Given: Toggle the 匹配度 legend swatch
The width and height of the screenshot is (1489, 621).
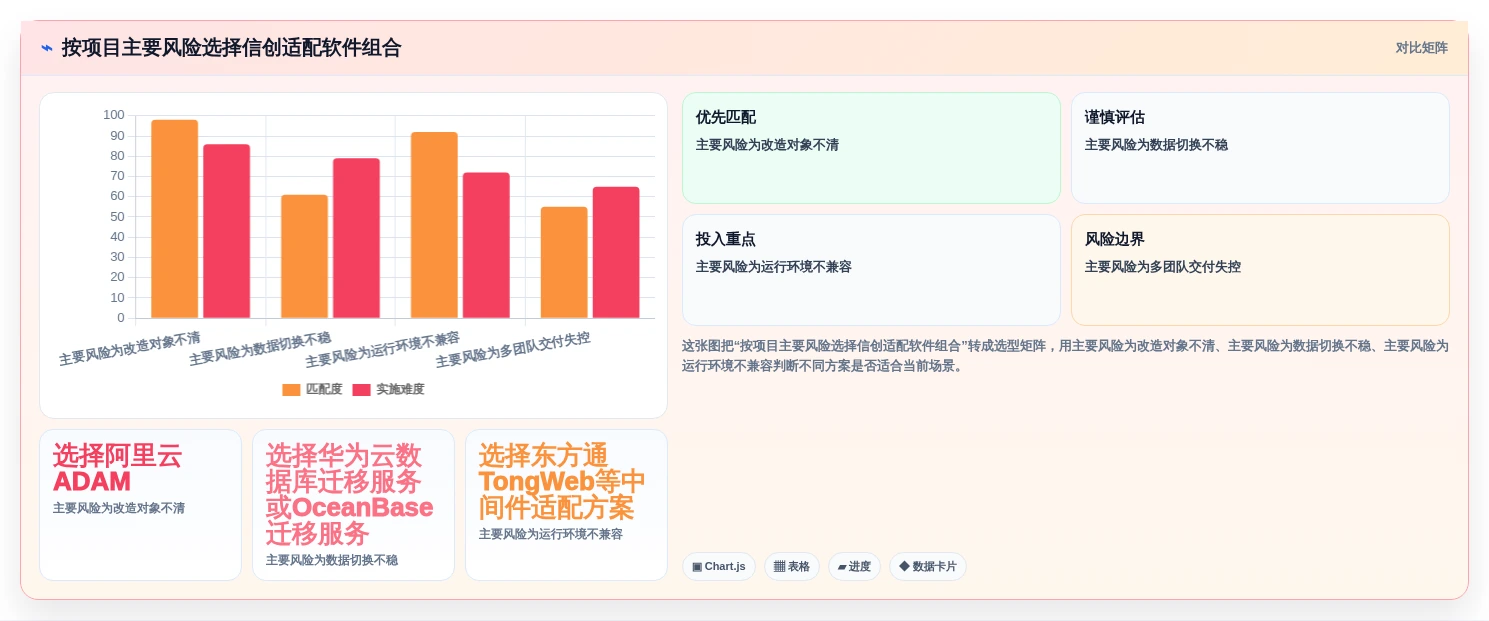Looking at the screenshot, I should coord(291,390).
